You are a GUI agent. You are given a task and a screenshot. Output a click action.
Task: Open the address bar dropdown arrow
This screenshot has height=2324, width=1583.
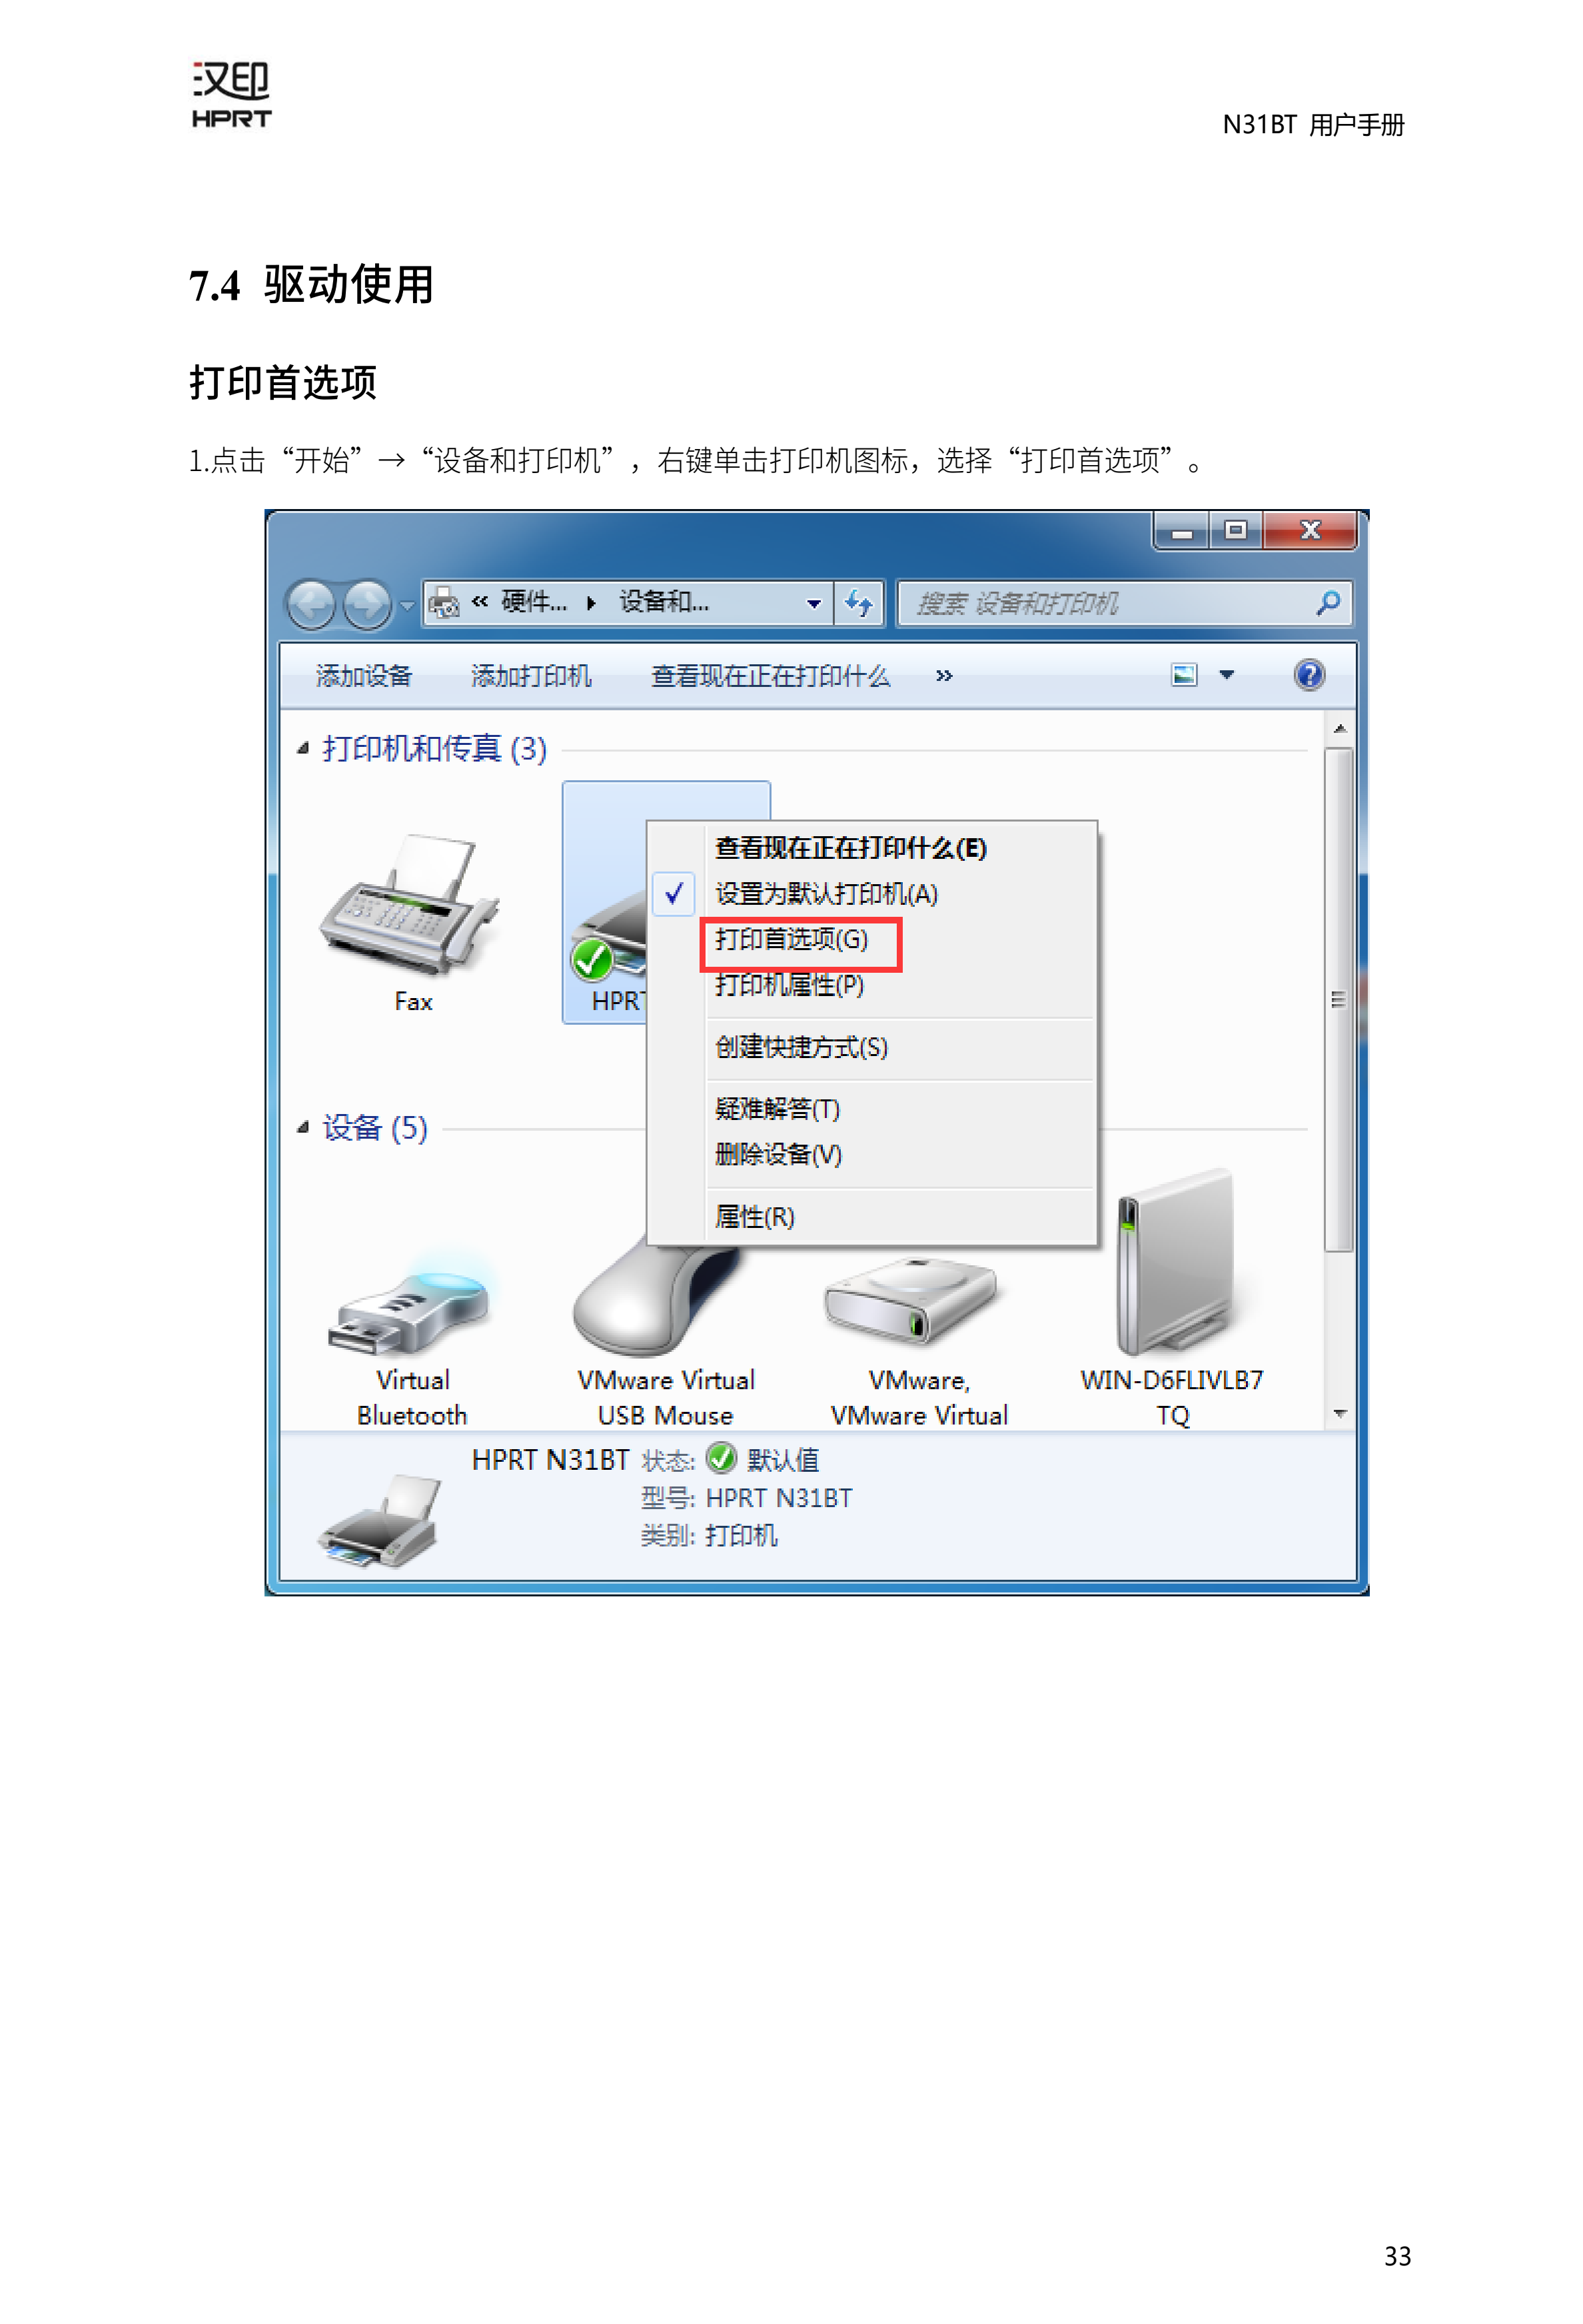point(814,604)
